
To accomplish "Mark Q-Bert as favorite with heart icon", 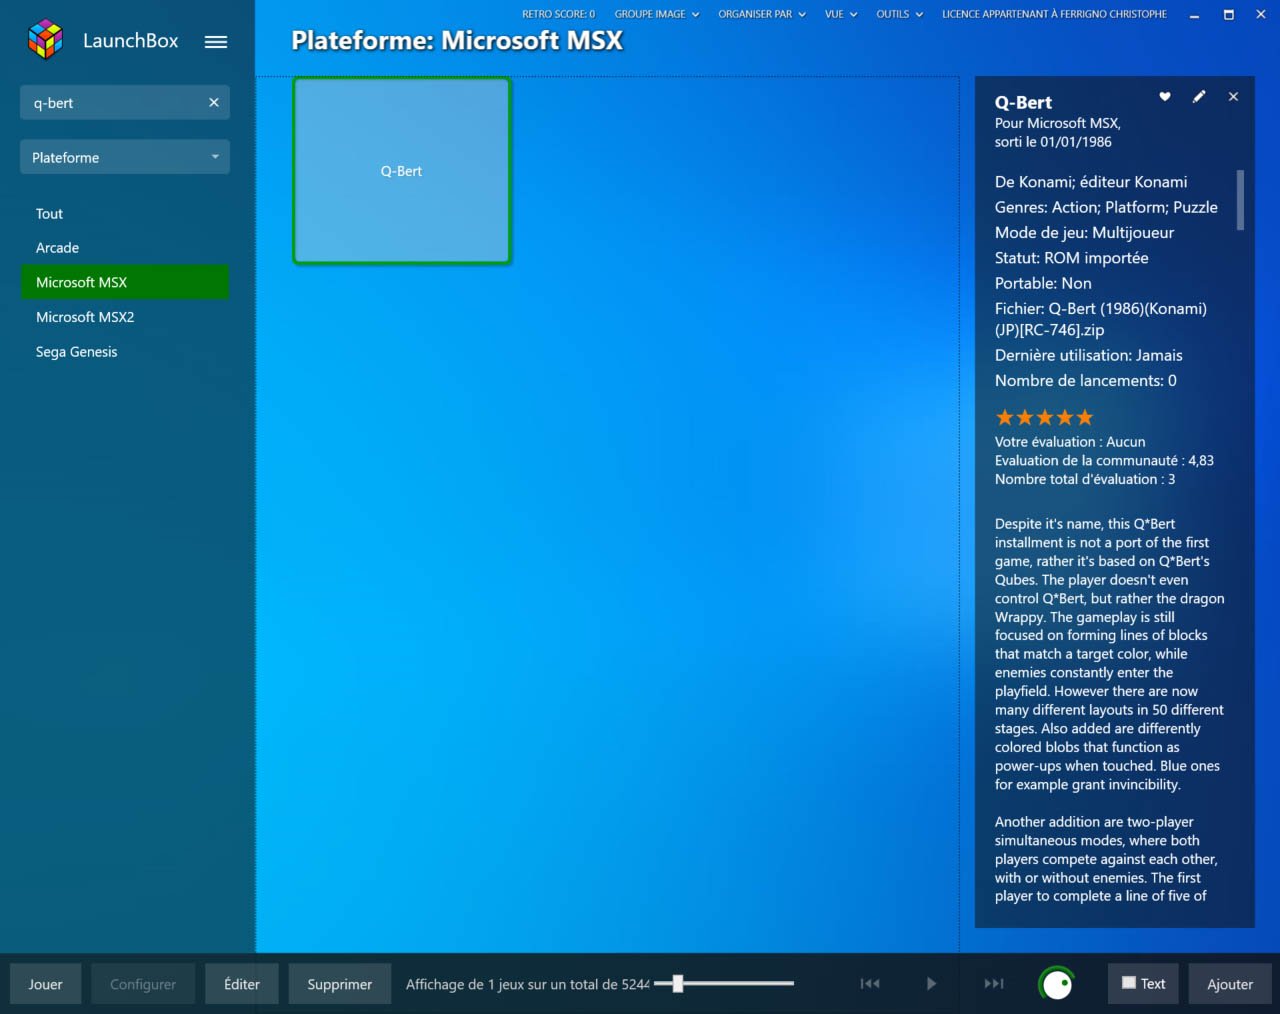I will click(x=1165, y=97).
